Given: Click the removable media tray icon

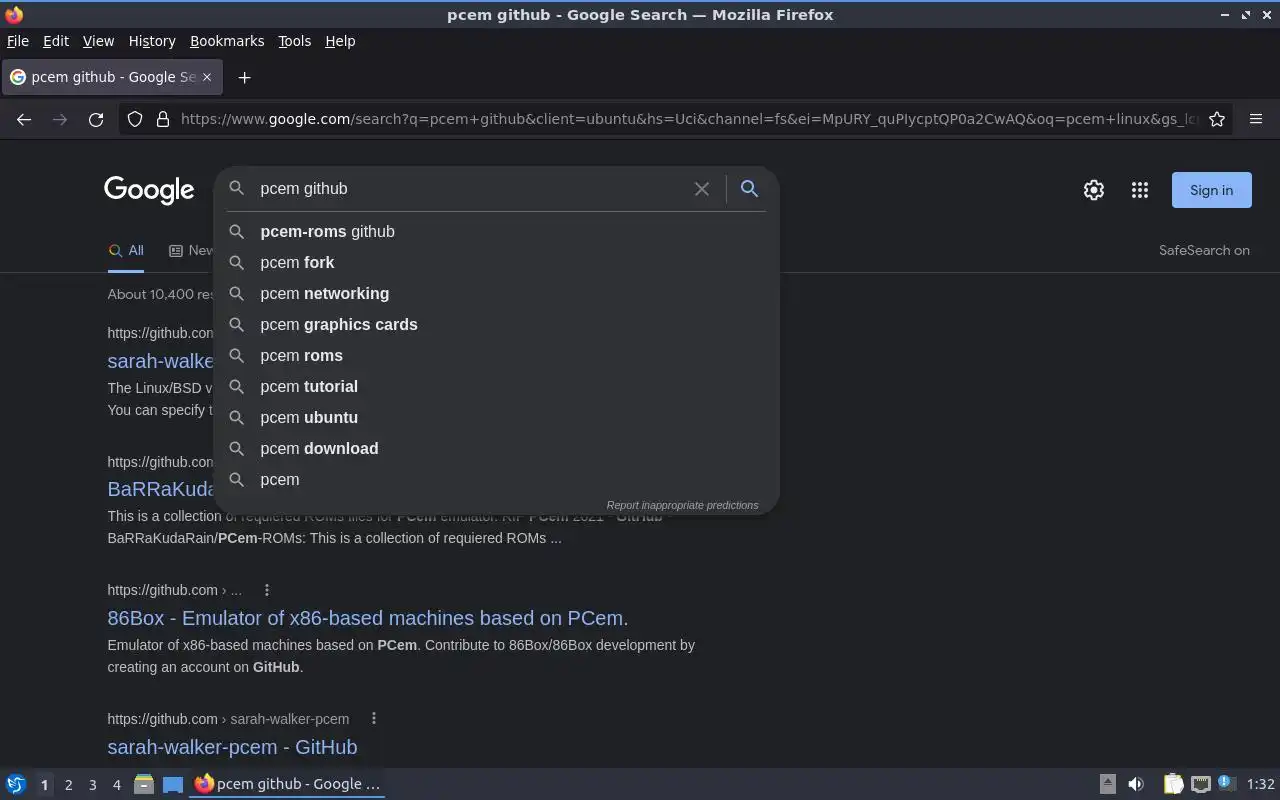Looking at the screenshot, I should click(x=1107, y=784).
